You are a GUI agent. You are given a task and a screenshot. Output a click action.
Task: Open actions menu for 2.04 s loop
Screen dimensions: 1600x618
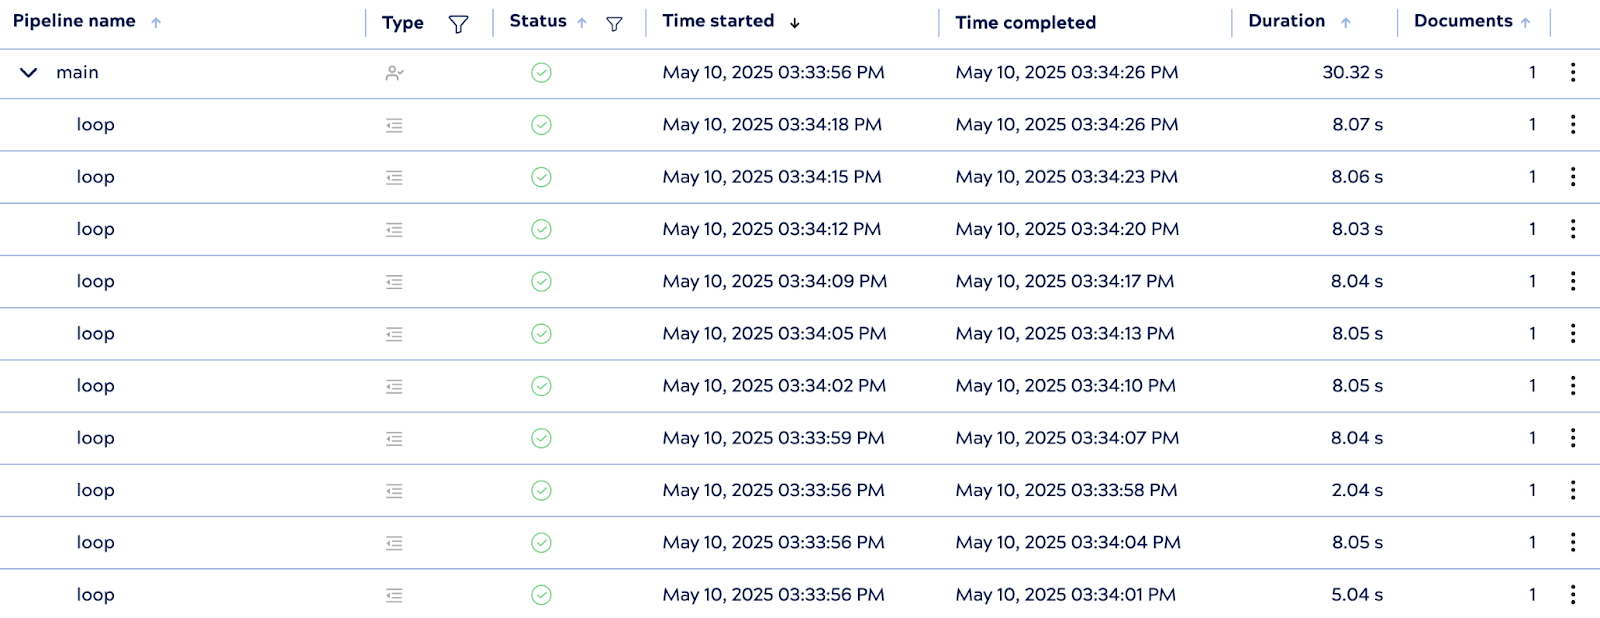1573,490
